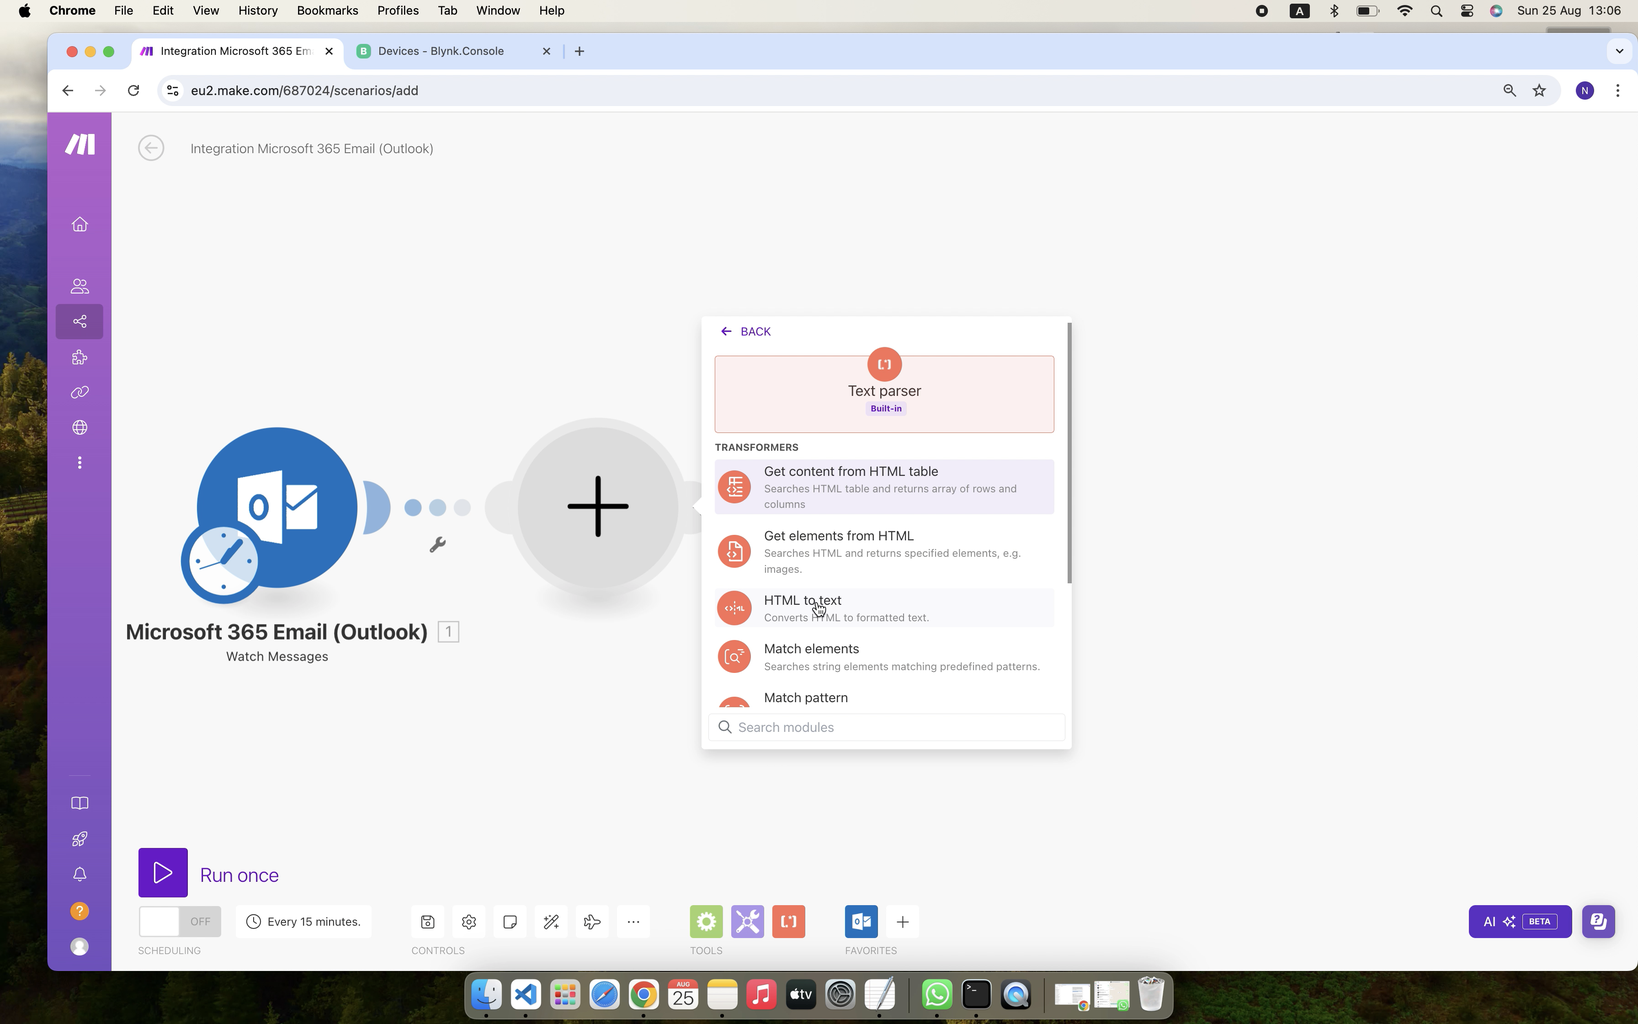
Task: Bookmark this page with the star icon
Action: tap(1539, 90)
